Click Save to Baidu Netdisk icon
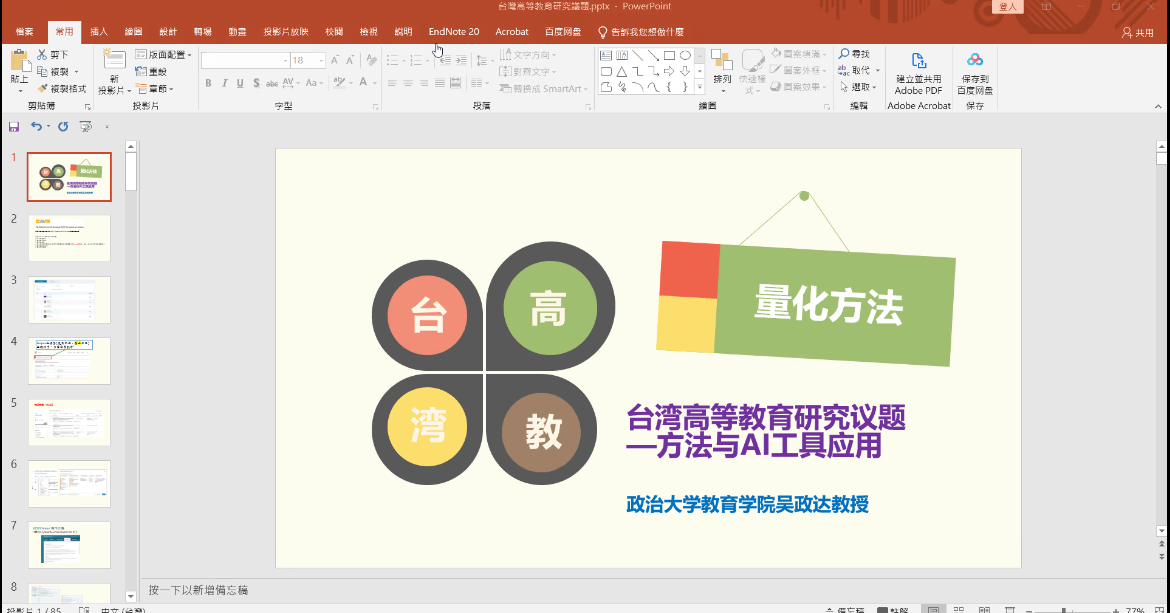The image size is (1170, 613). (x=975, y=62)
